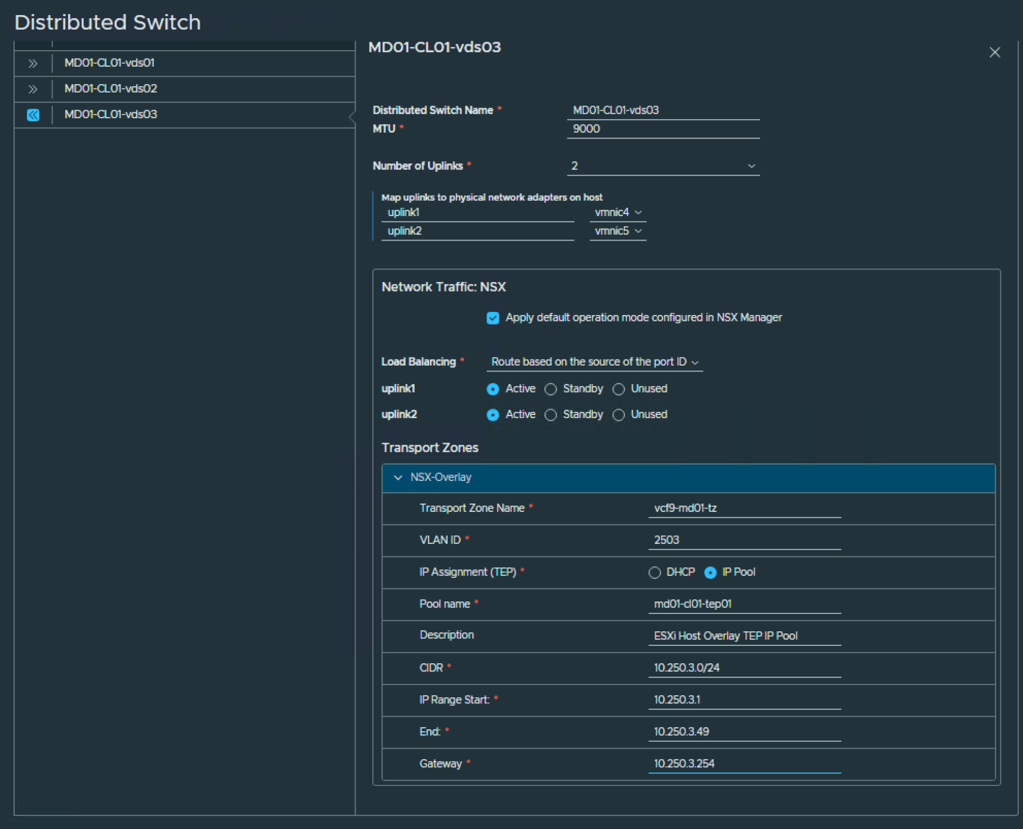Viewport: 1023px width, 829px height.
Task: Open the Load Balancing policy dropdown
Action: coord(594,362)
